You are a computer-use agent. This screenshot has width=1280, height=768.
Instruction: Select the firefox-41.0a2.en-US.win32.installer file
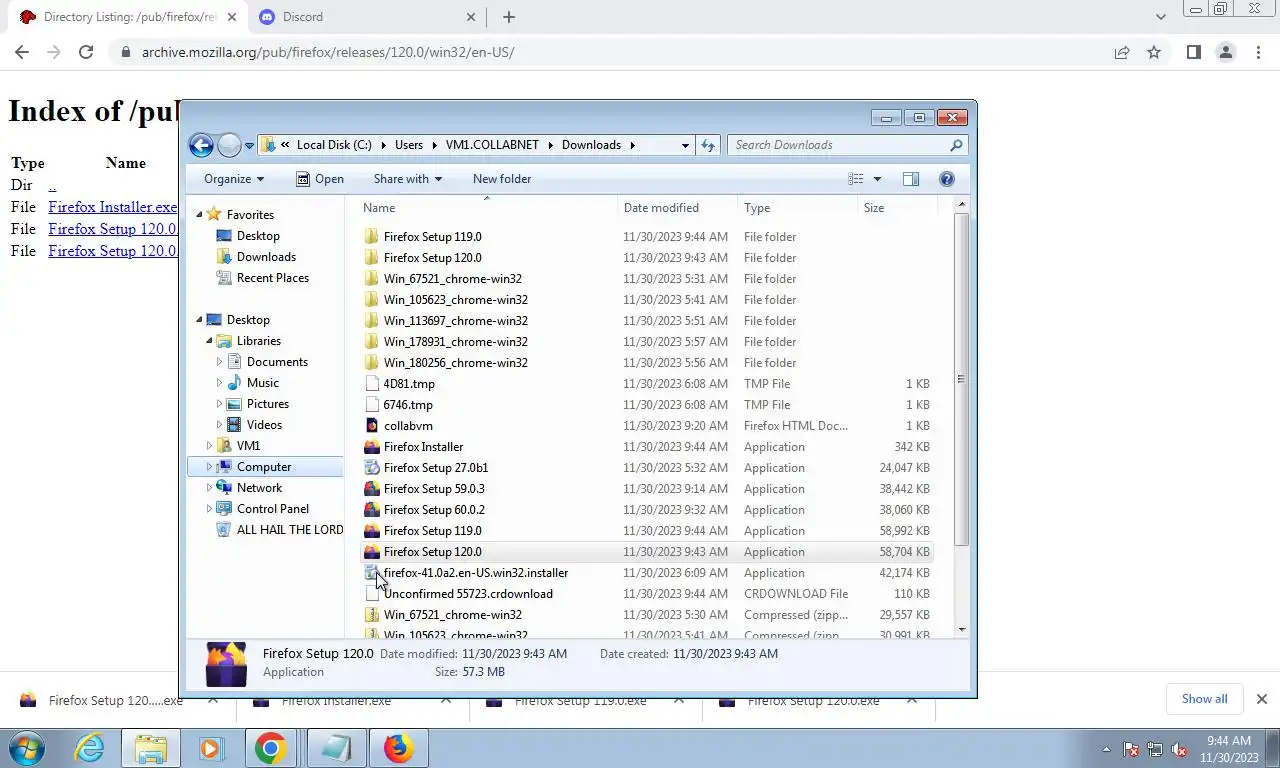(476, 573)
